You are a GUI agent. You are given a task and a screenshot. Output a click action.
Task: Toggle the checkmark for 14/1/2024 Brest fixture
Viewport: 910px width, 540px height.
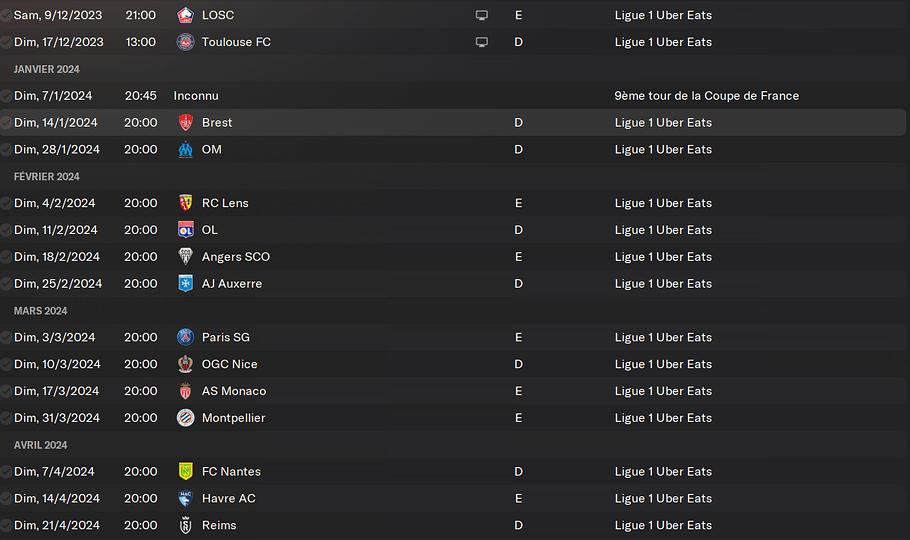tap(7, 122)
